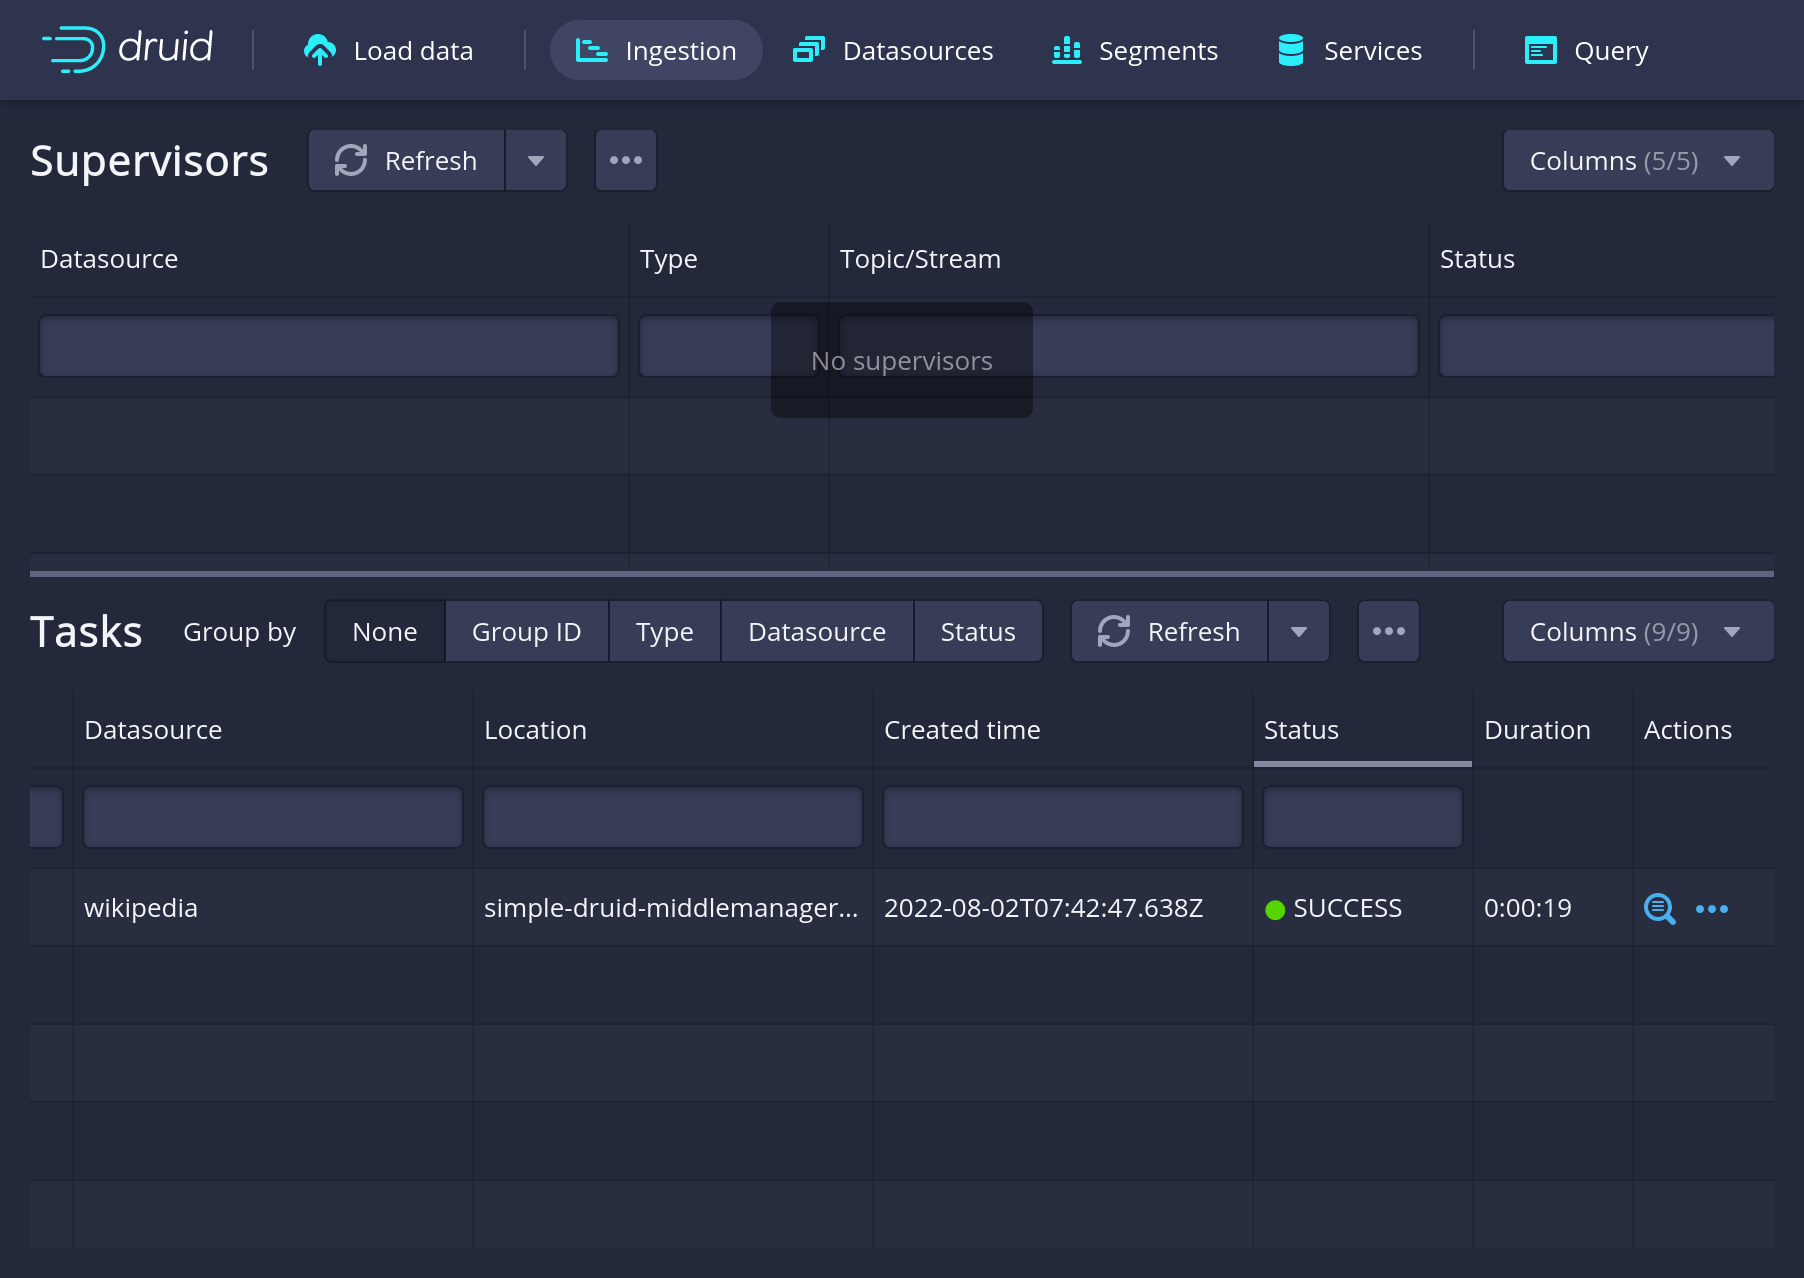This screenshot has width=1804, height=1278.
Task: Open more actions for the wikipedia task
Action: 1712,909
